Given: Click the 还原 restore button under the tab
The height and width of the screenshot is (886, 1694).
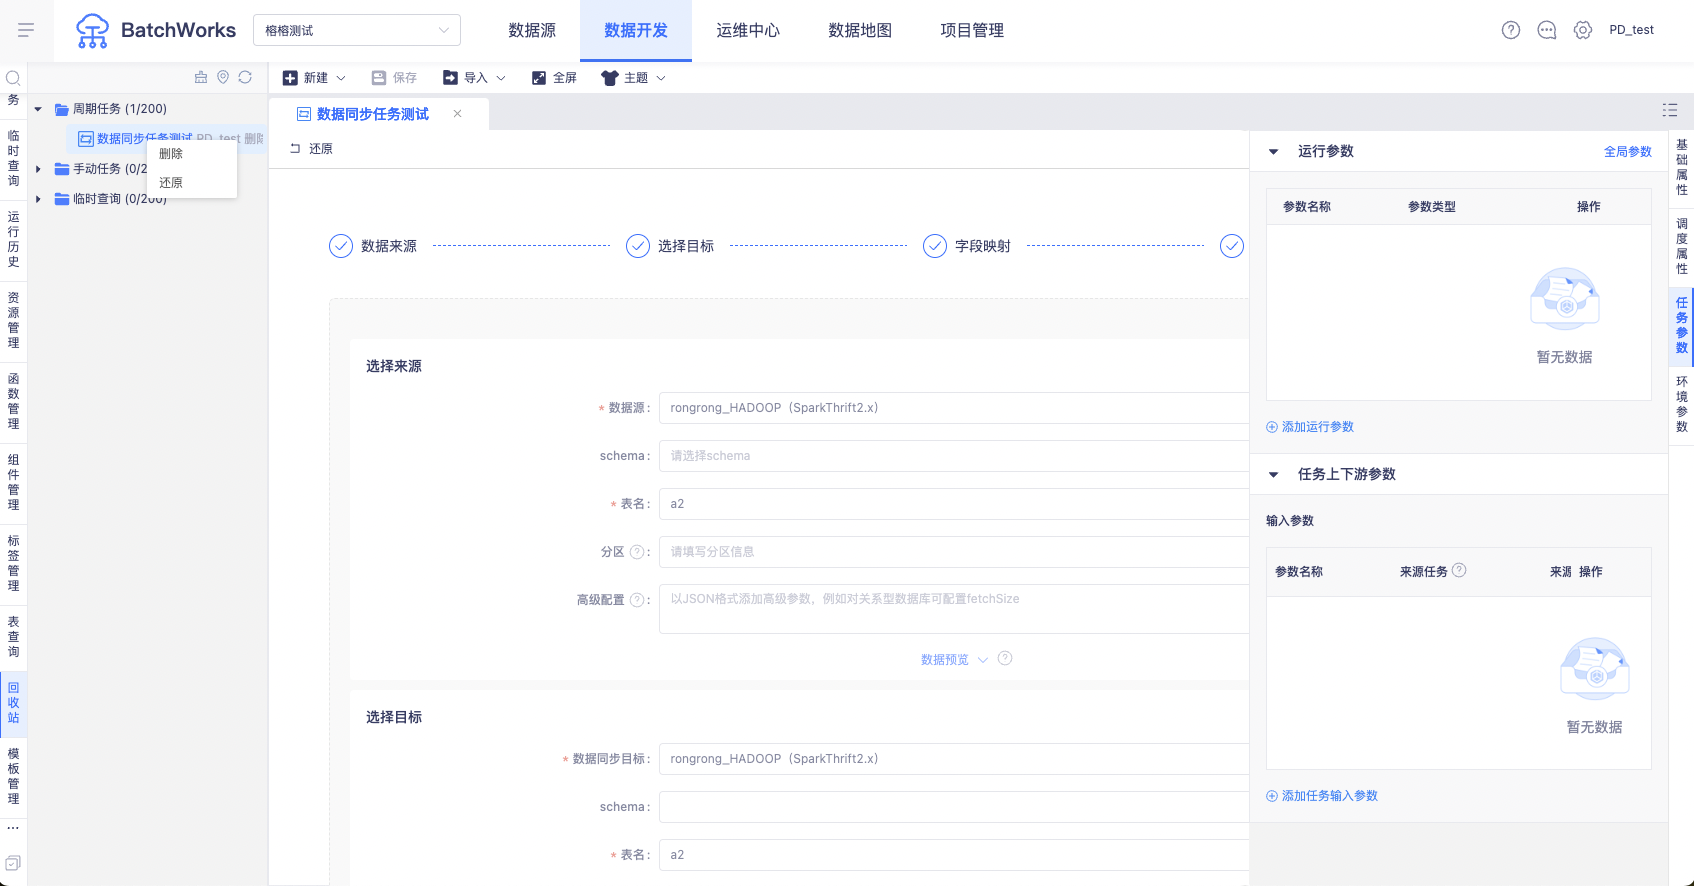Looking at the screenshot, I should click(x=311, y=148).
